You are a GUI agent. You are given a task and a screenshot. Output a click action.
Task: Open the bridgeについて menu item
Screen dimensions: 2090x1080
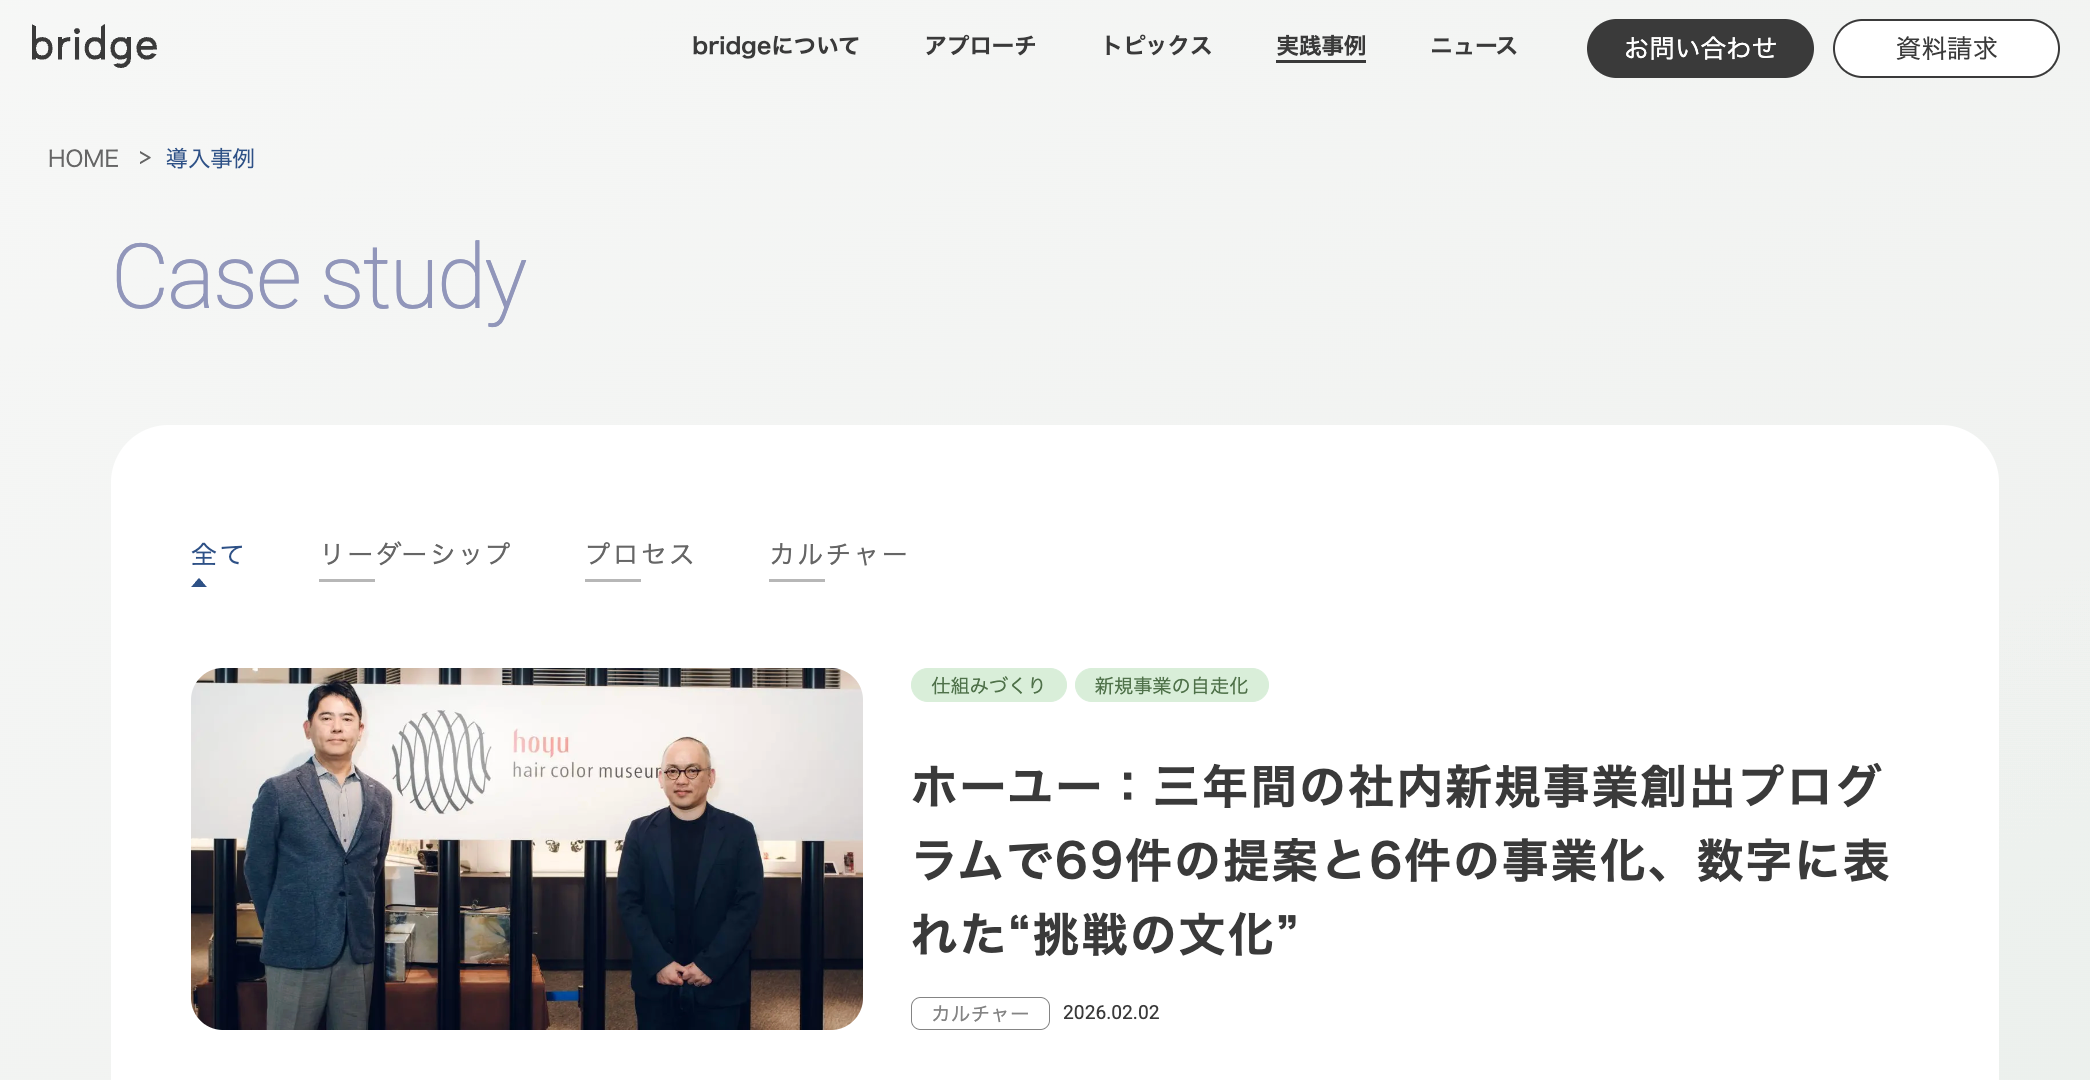tap(775, 46)
